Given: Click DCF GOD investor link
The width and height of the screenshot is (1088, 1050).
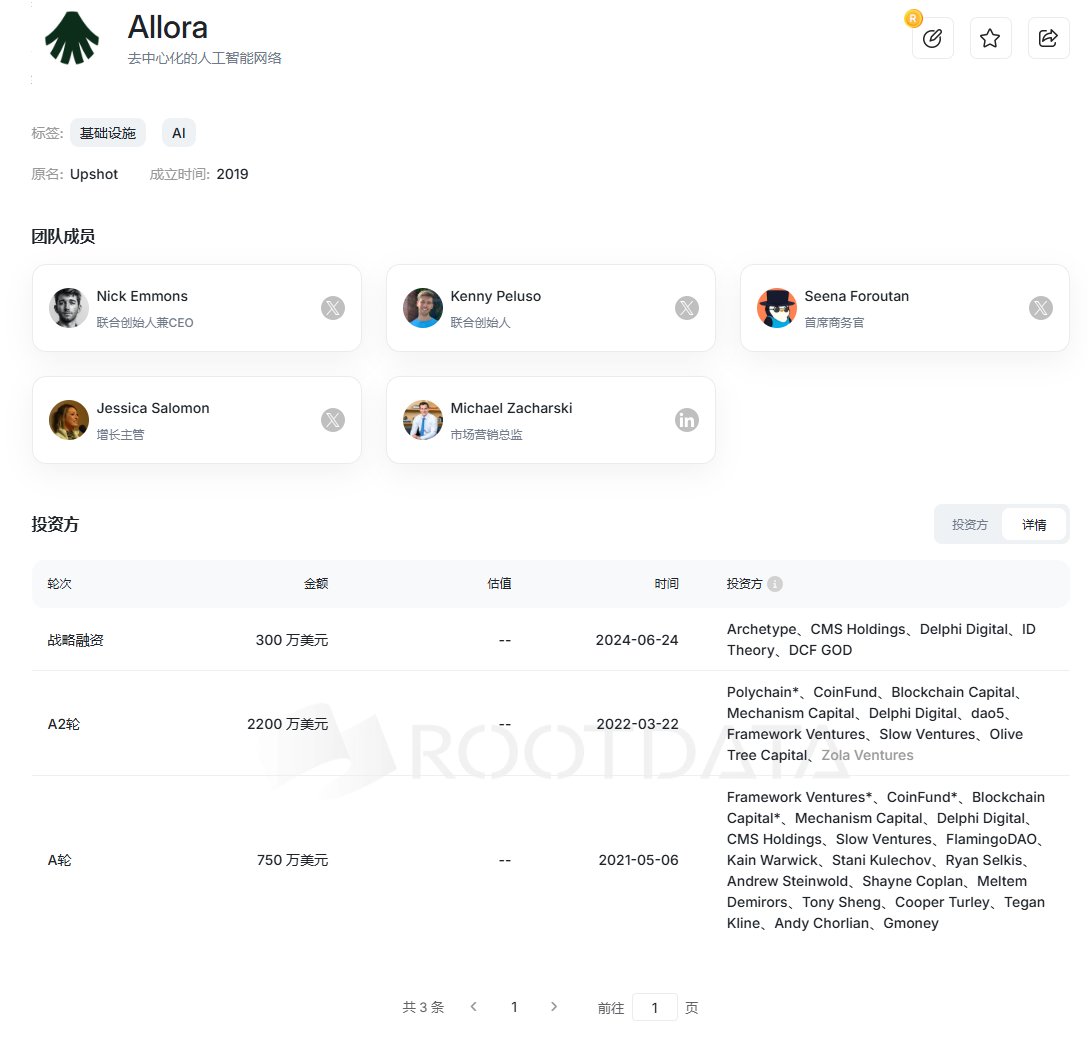Looking at the screenshot, I should pyautogui.click(x=820, y=650).
